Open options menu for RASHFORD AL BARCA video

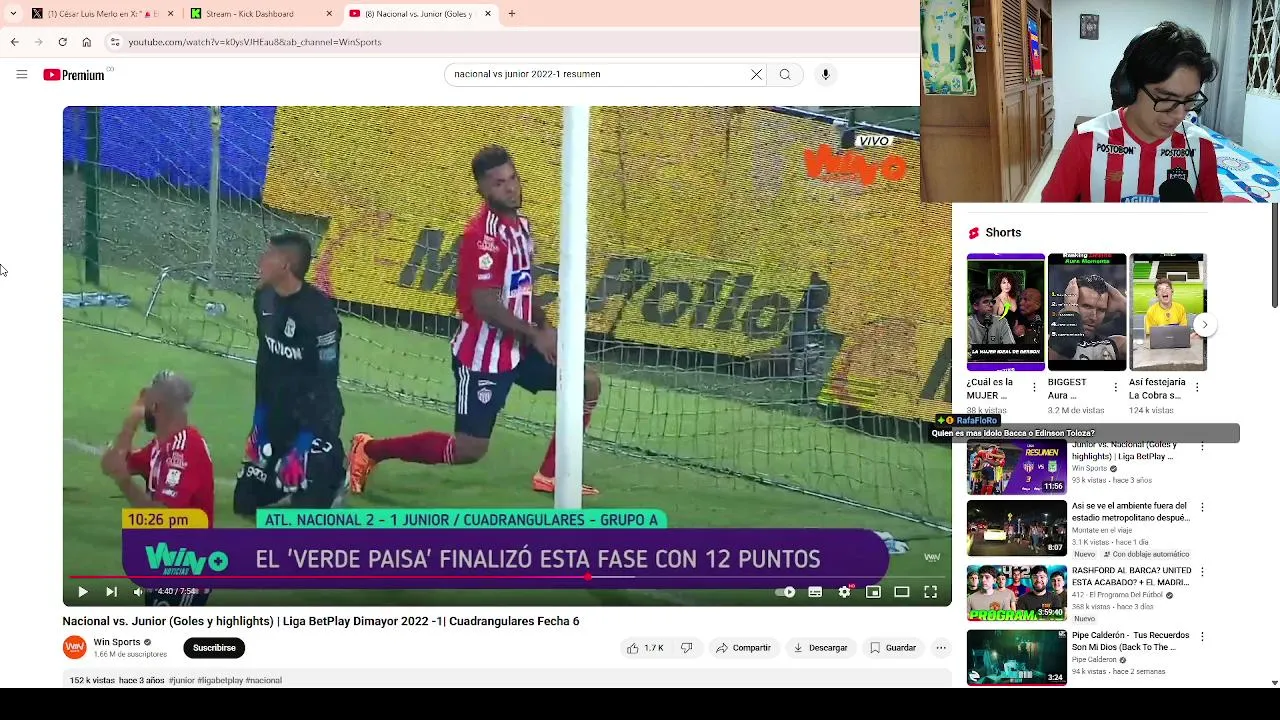tap(1202, 572)
